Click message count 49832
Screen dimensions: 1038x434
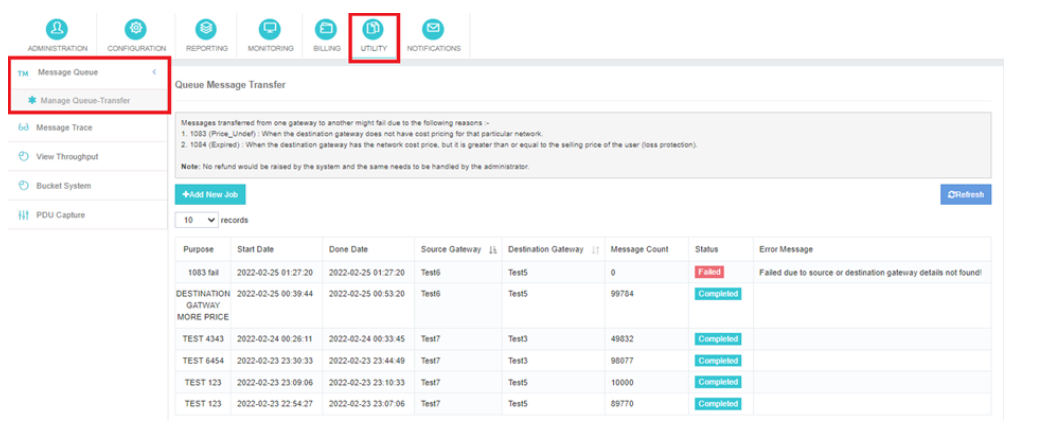(622, 339)
